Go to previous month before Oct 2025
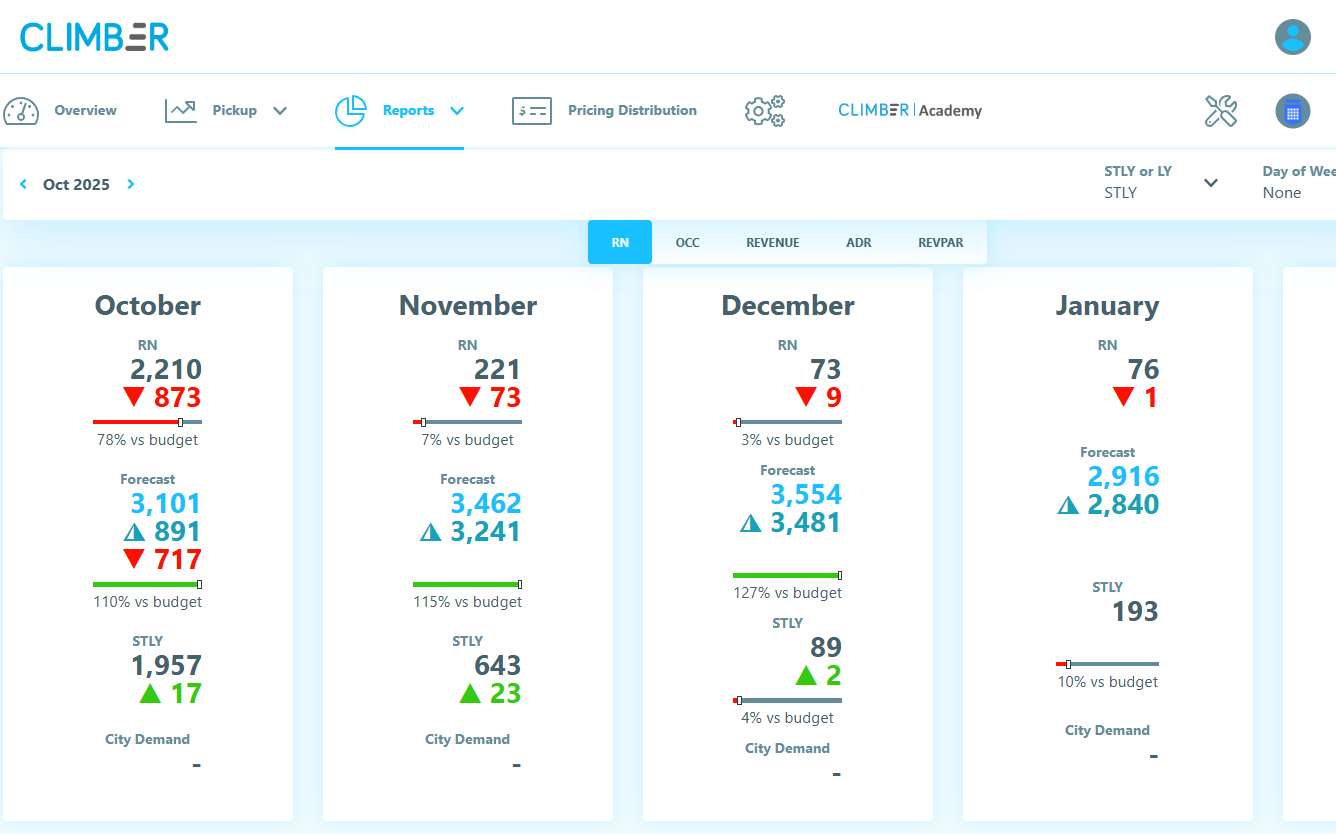 tap(23, 184)
